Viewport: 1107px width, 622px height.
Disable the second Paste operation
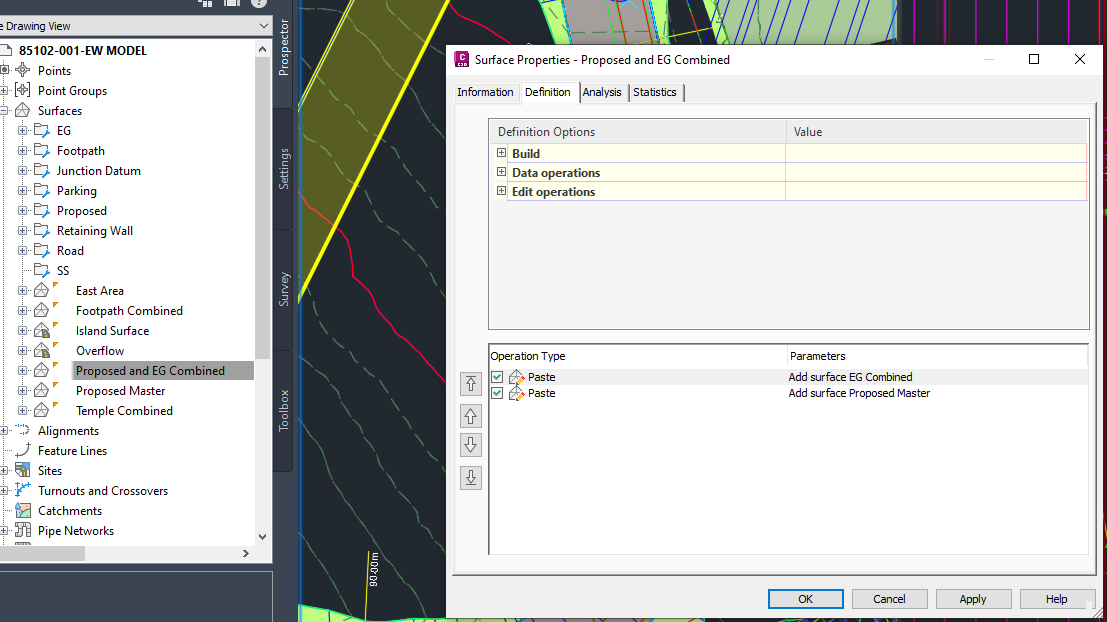coord(497,393)
